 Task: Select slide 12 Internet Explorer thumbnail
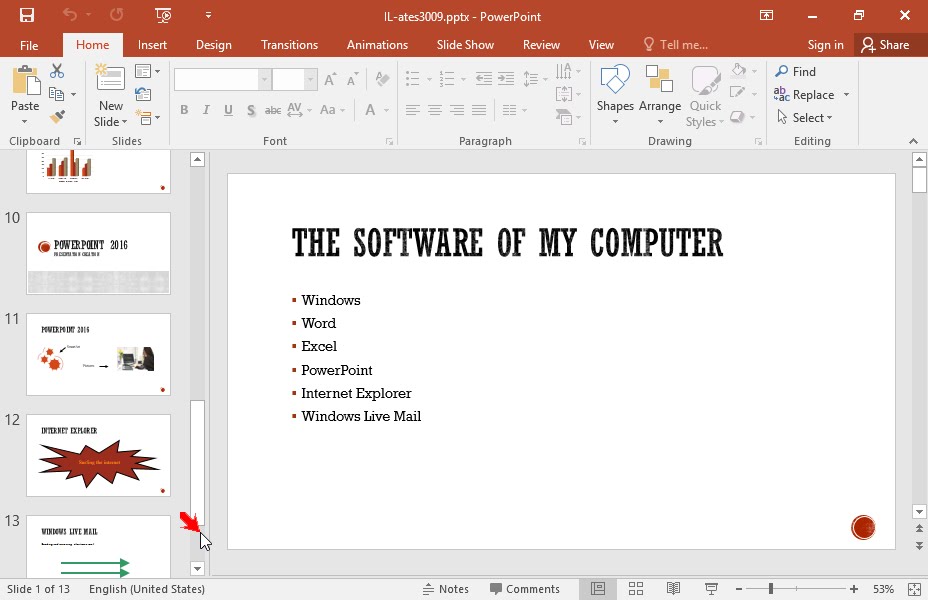click(98, 455)
